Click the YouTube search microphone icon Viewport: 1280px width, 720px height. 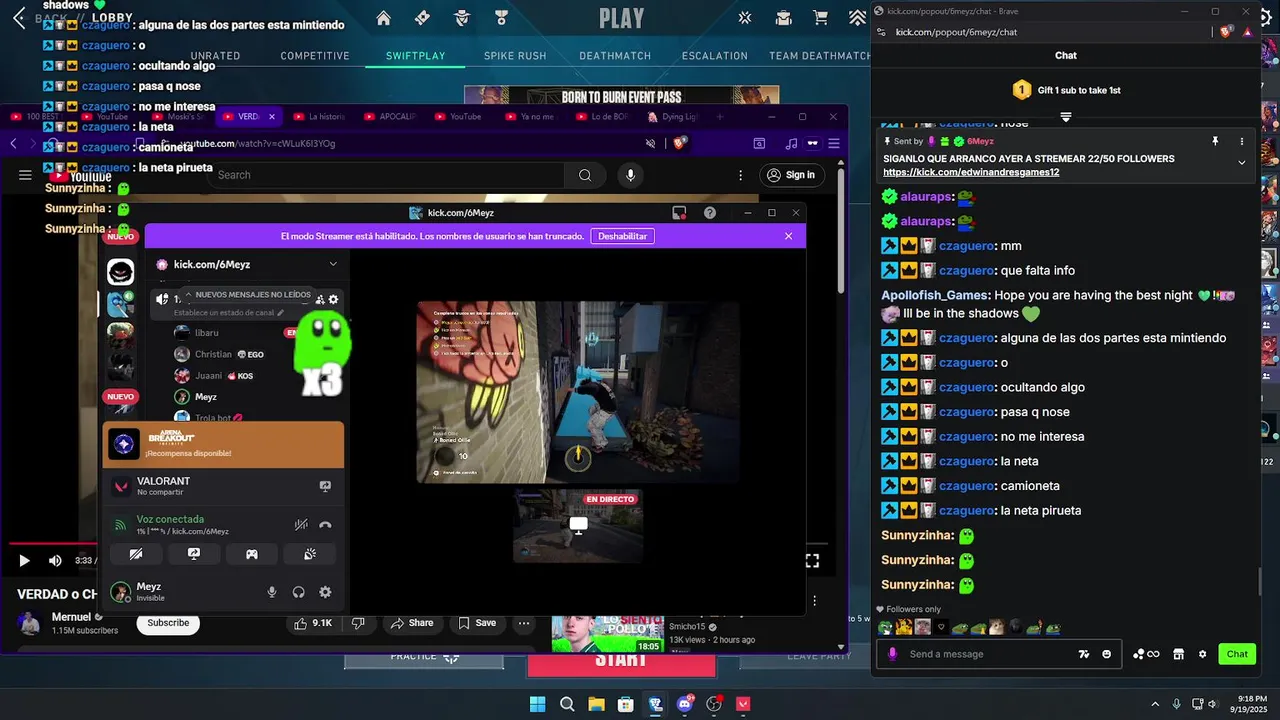click(x=630, y=175)
